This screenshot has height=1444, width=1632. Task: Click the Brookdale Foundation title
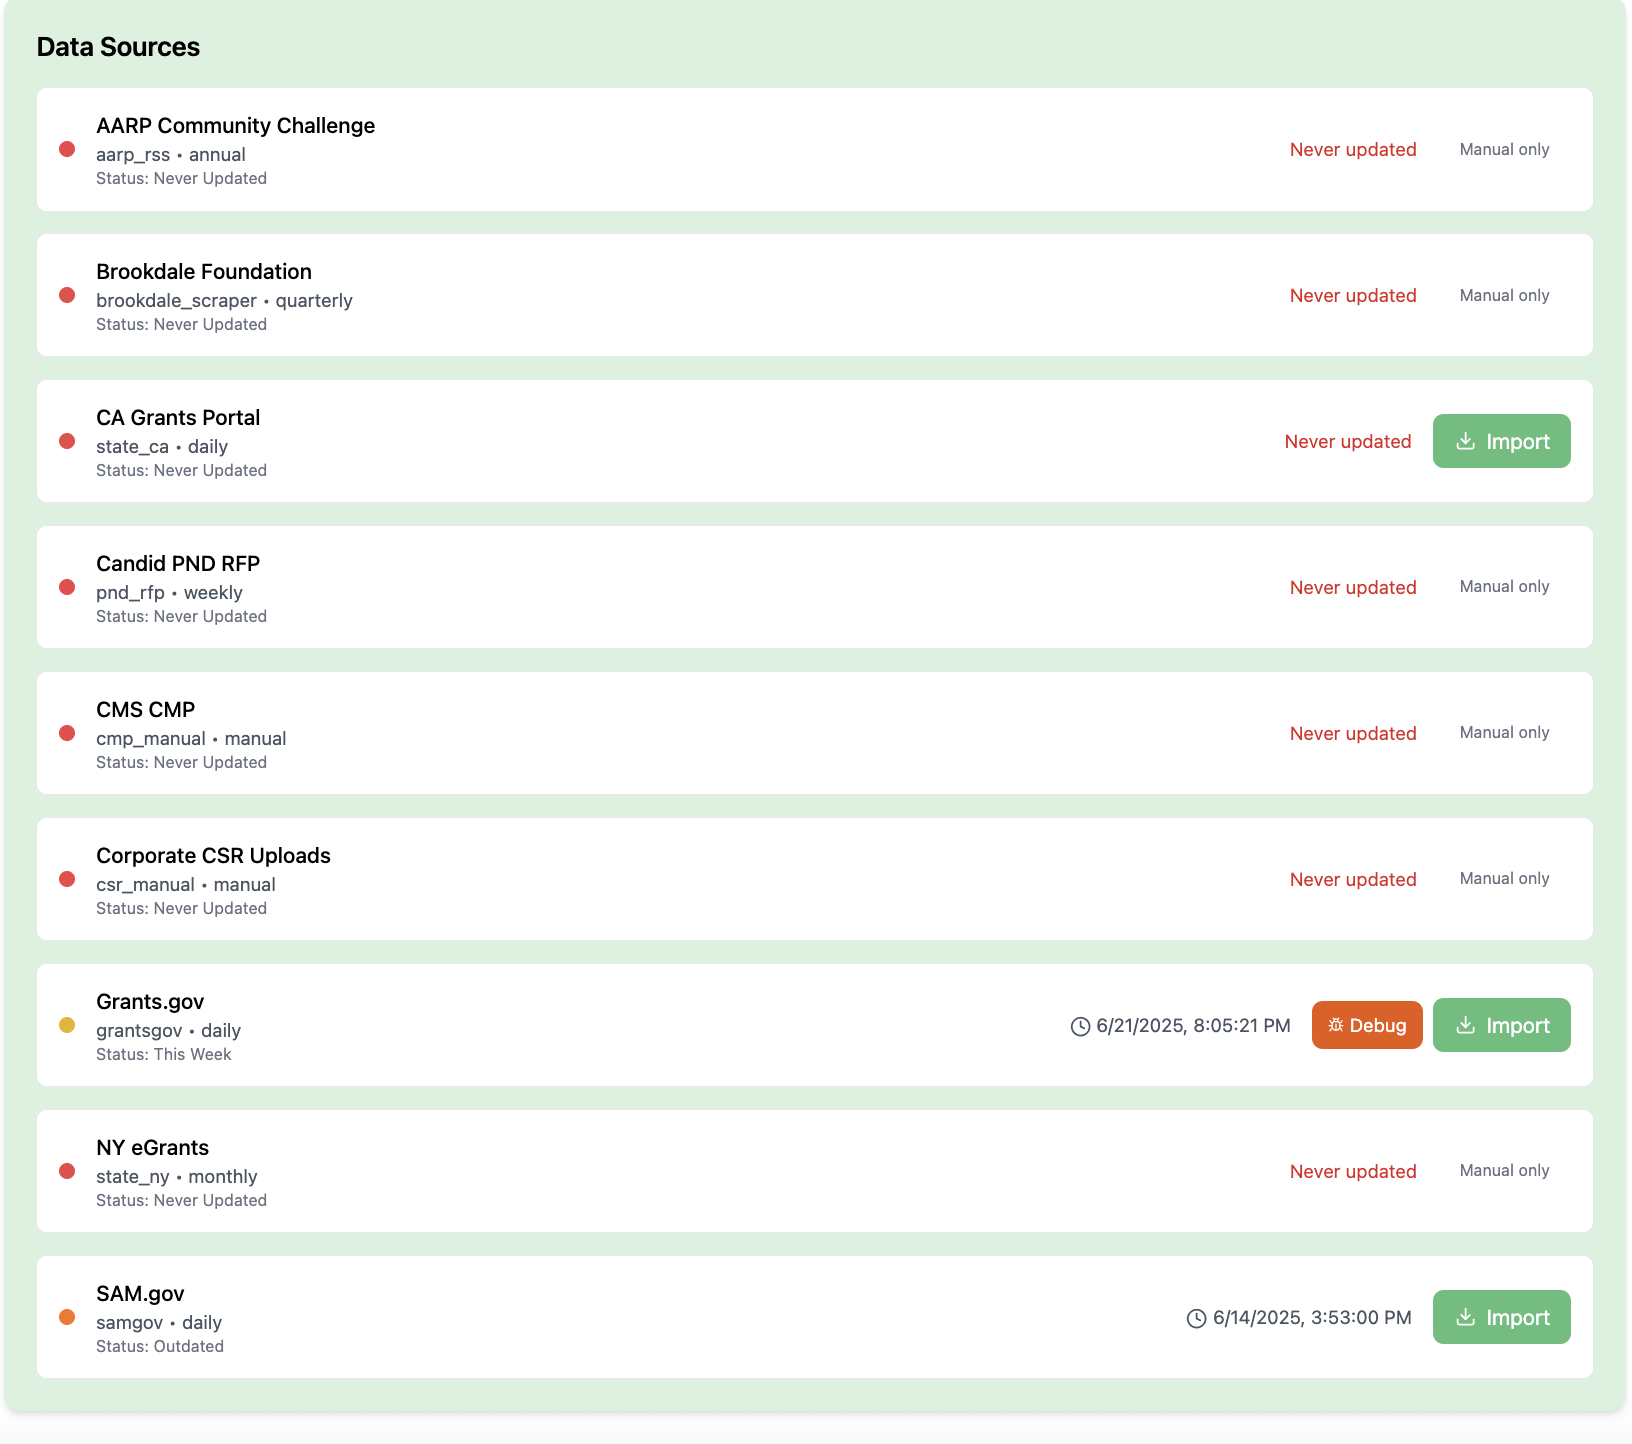coord(204,271)
